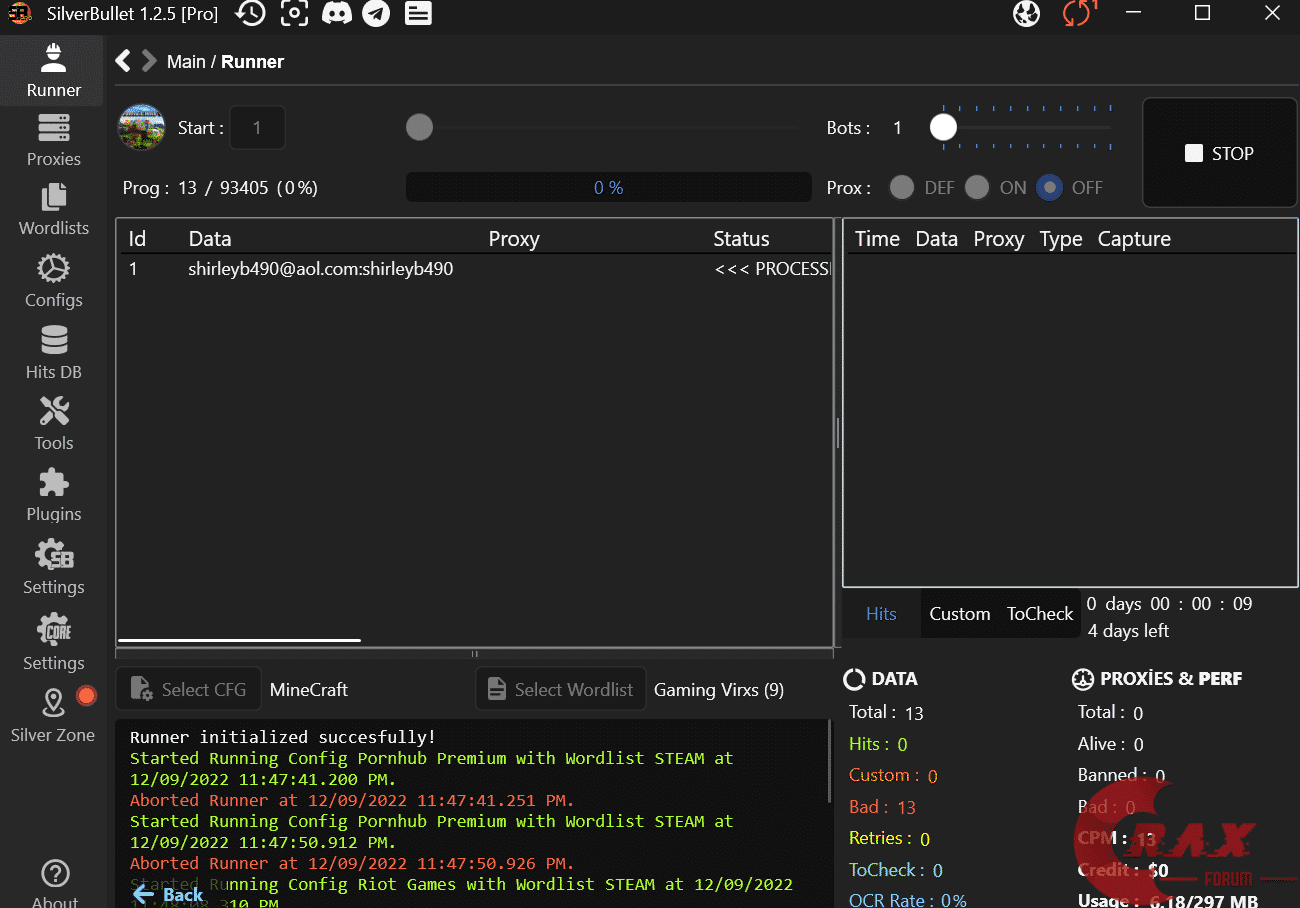This screenshot has height=908, width=1300.
Task: Open the Proxies section in the sidebar
Action: point(53,141)
